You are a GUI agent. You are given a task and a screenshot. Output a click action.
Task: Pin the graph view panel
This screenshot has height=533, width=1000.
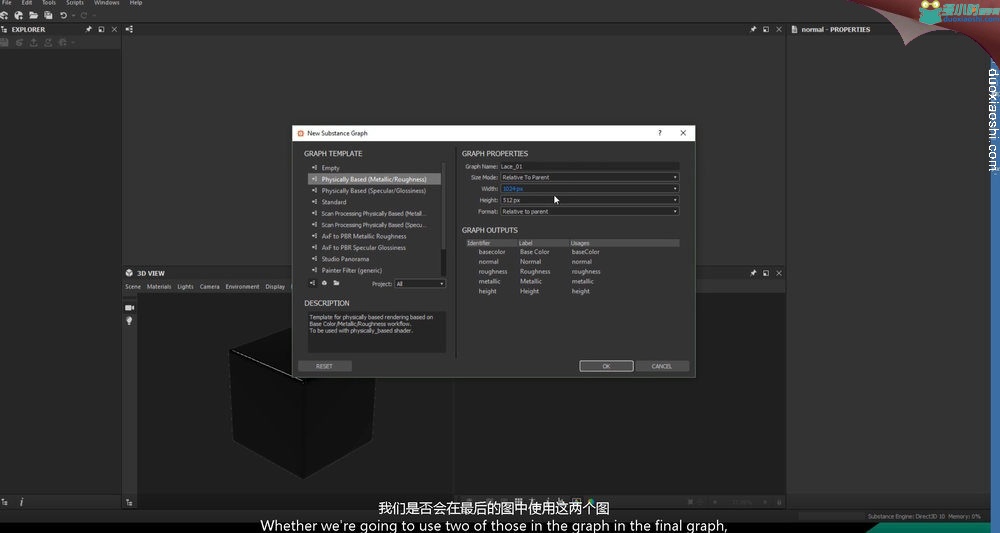(753, 29)
